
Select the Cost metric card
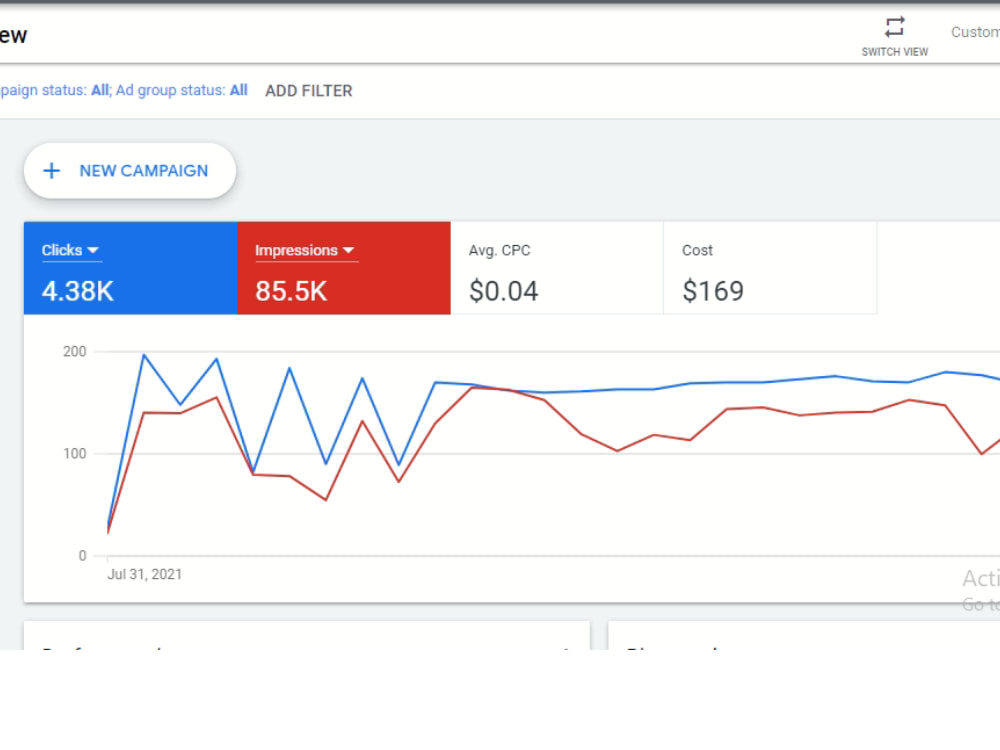(770, 268)
